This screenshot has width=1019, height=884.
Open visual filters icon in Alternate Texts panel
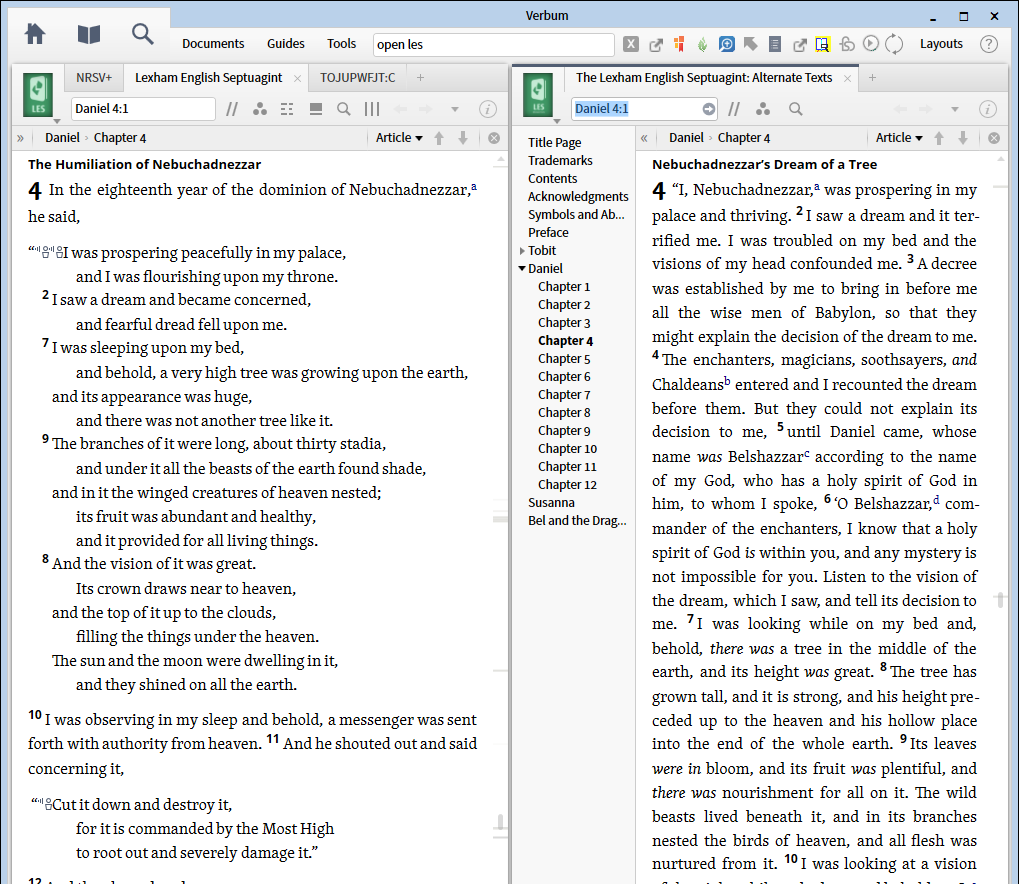click(763, 109)
